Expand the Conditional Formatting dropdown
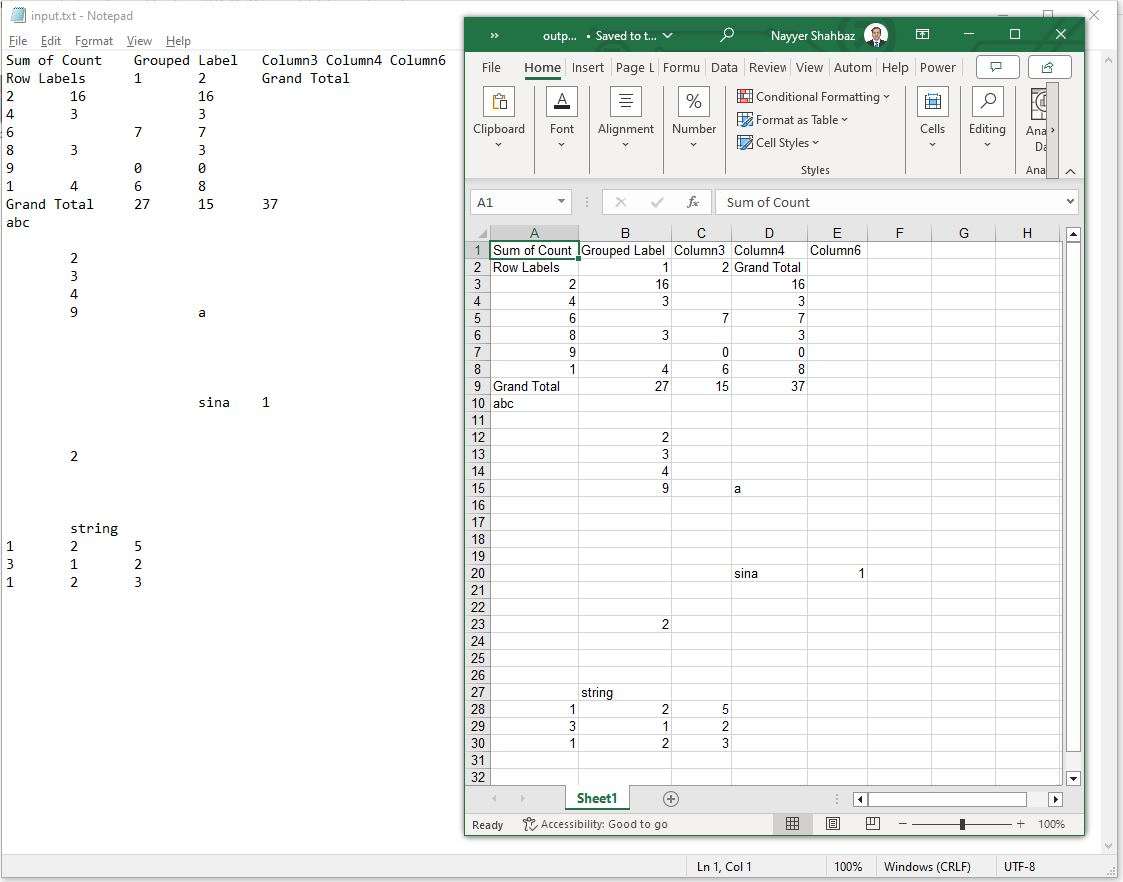This screenshot has width=1123, height=882. 813,97
